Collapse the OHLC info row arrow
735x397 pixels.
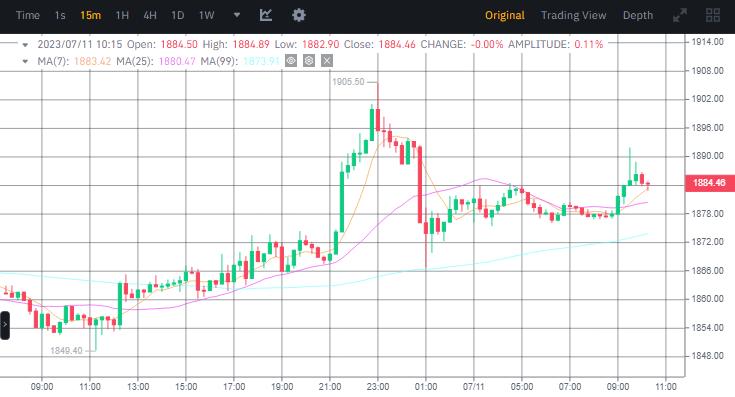25,45
